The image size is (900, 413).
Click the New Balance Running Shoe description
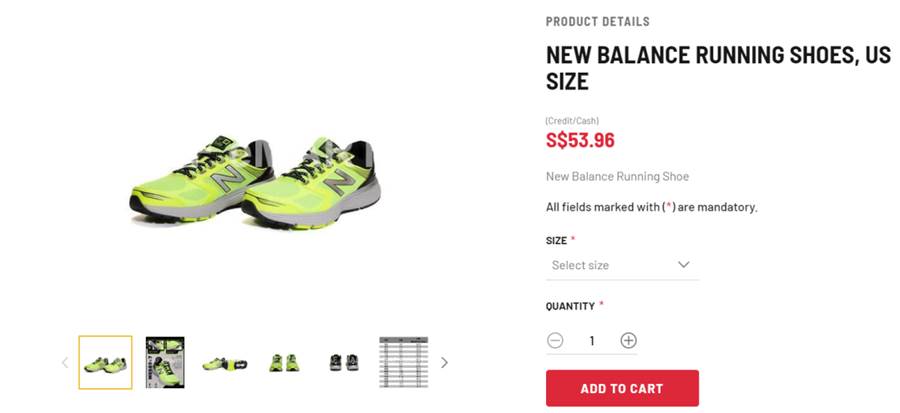[x=617, y=177]
